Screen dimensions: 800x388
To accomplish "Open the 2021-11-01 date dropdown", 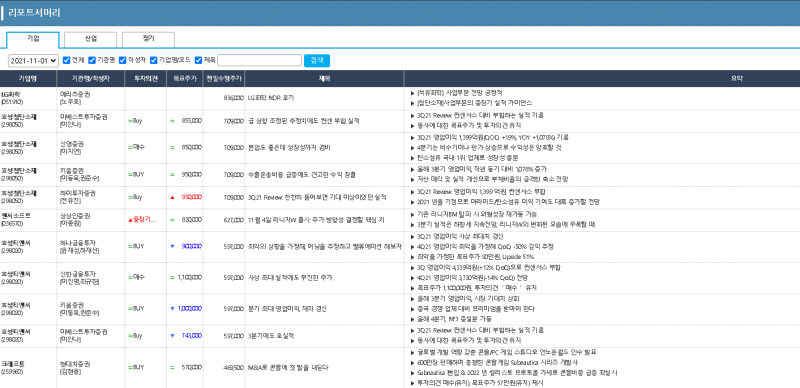I will click(33, 61).
